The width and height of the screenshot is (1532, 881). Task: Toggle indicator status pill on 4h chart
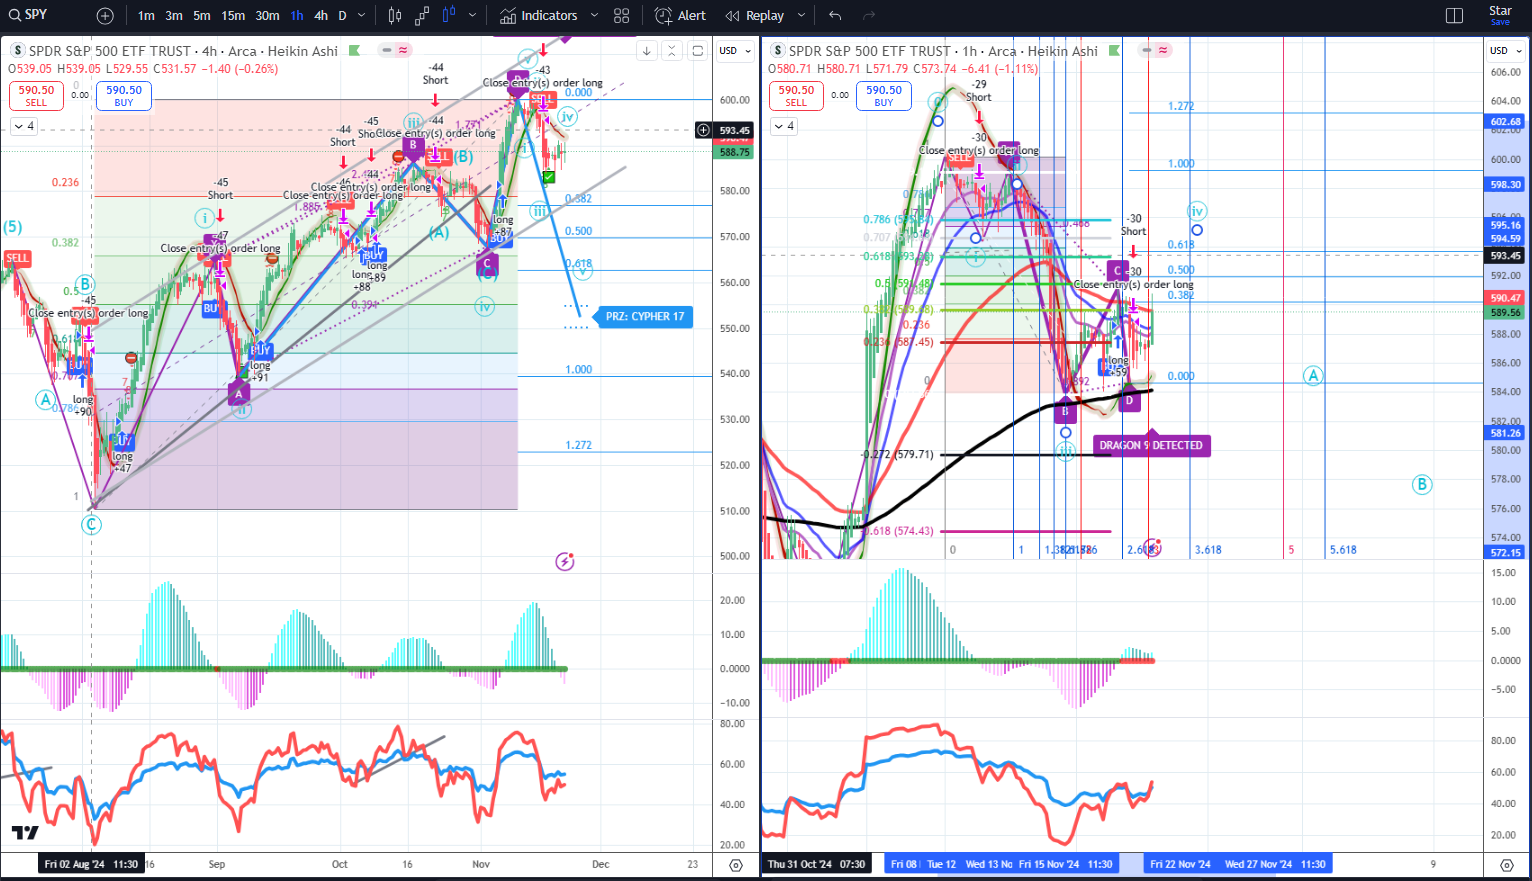396,51
